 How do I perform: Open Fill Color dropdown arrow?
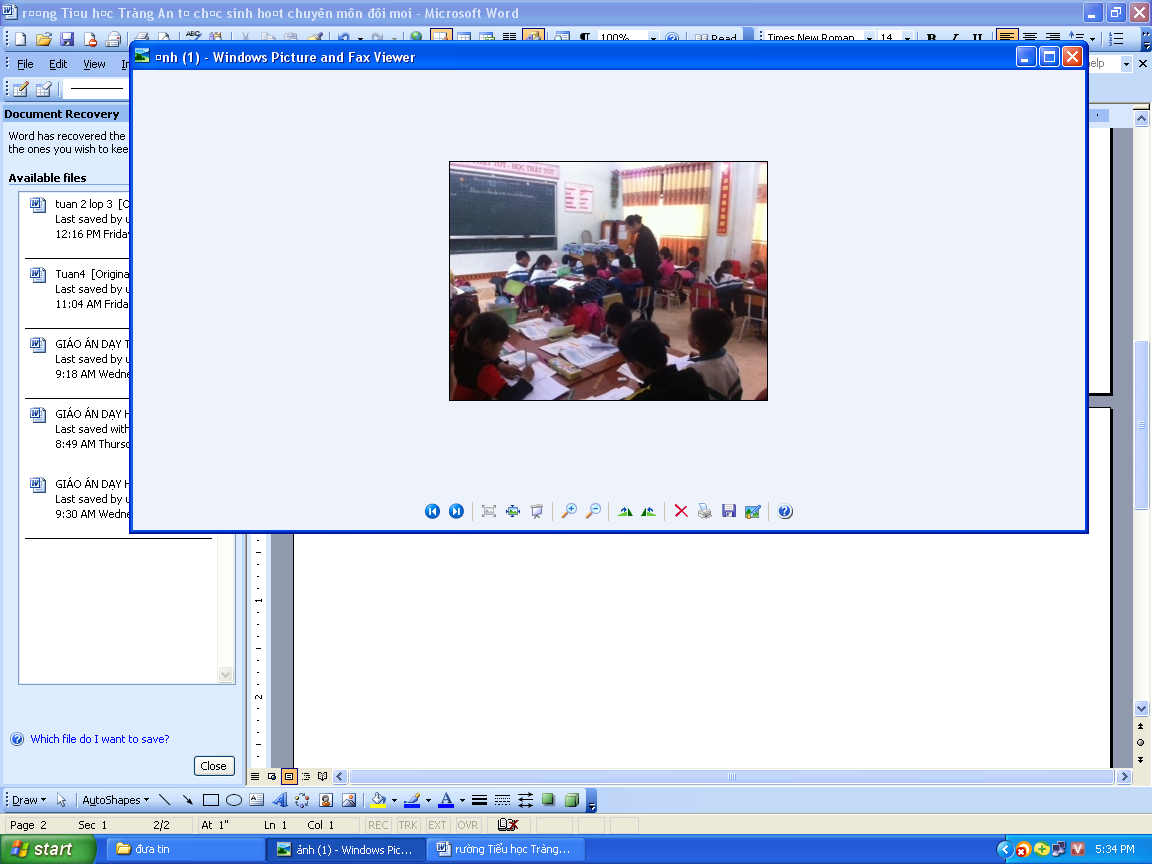click(394, 800)
